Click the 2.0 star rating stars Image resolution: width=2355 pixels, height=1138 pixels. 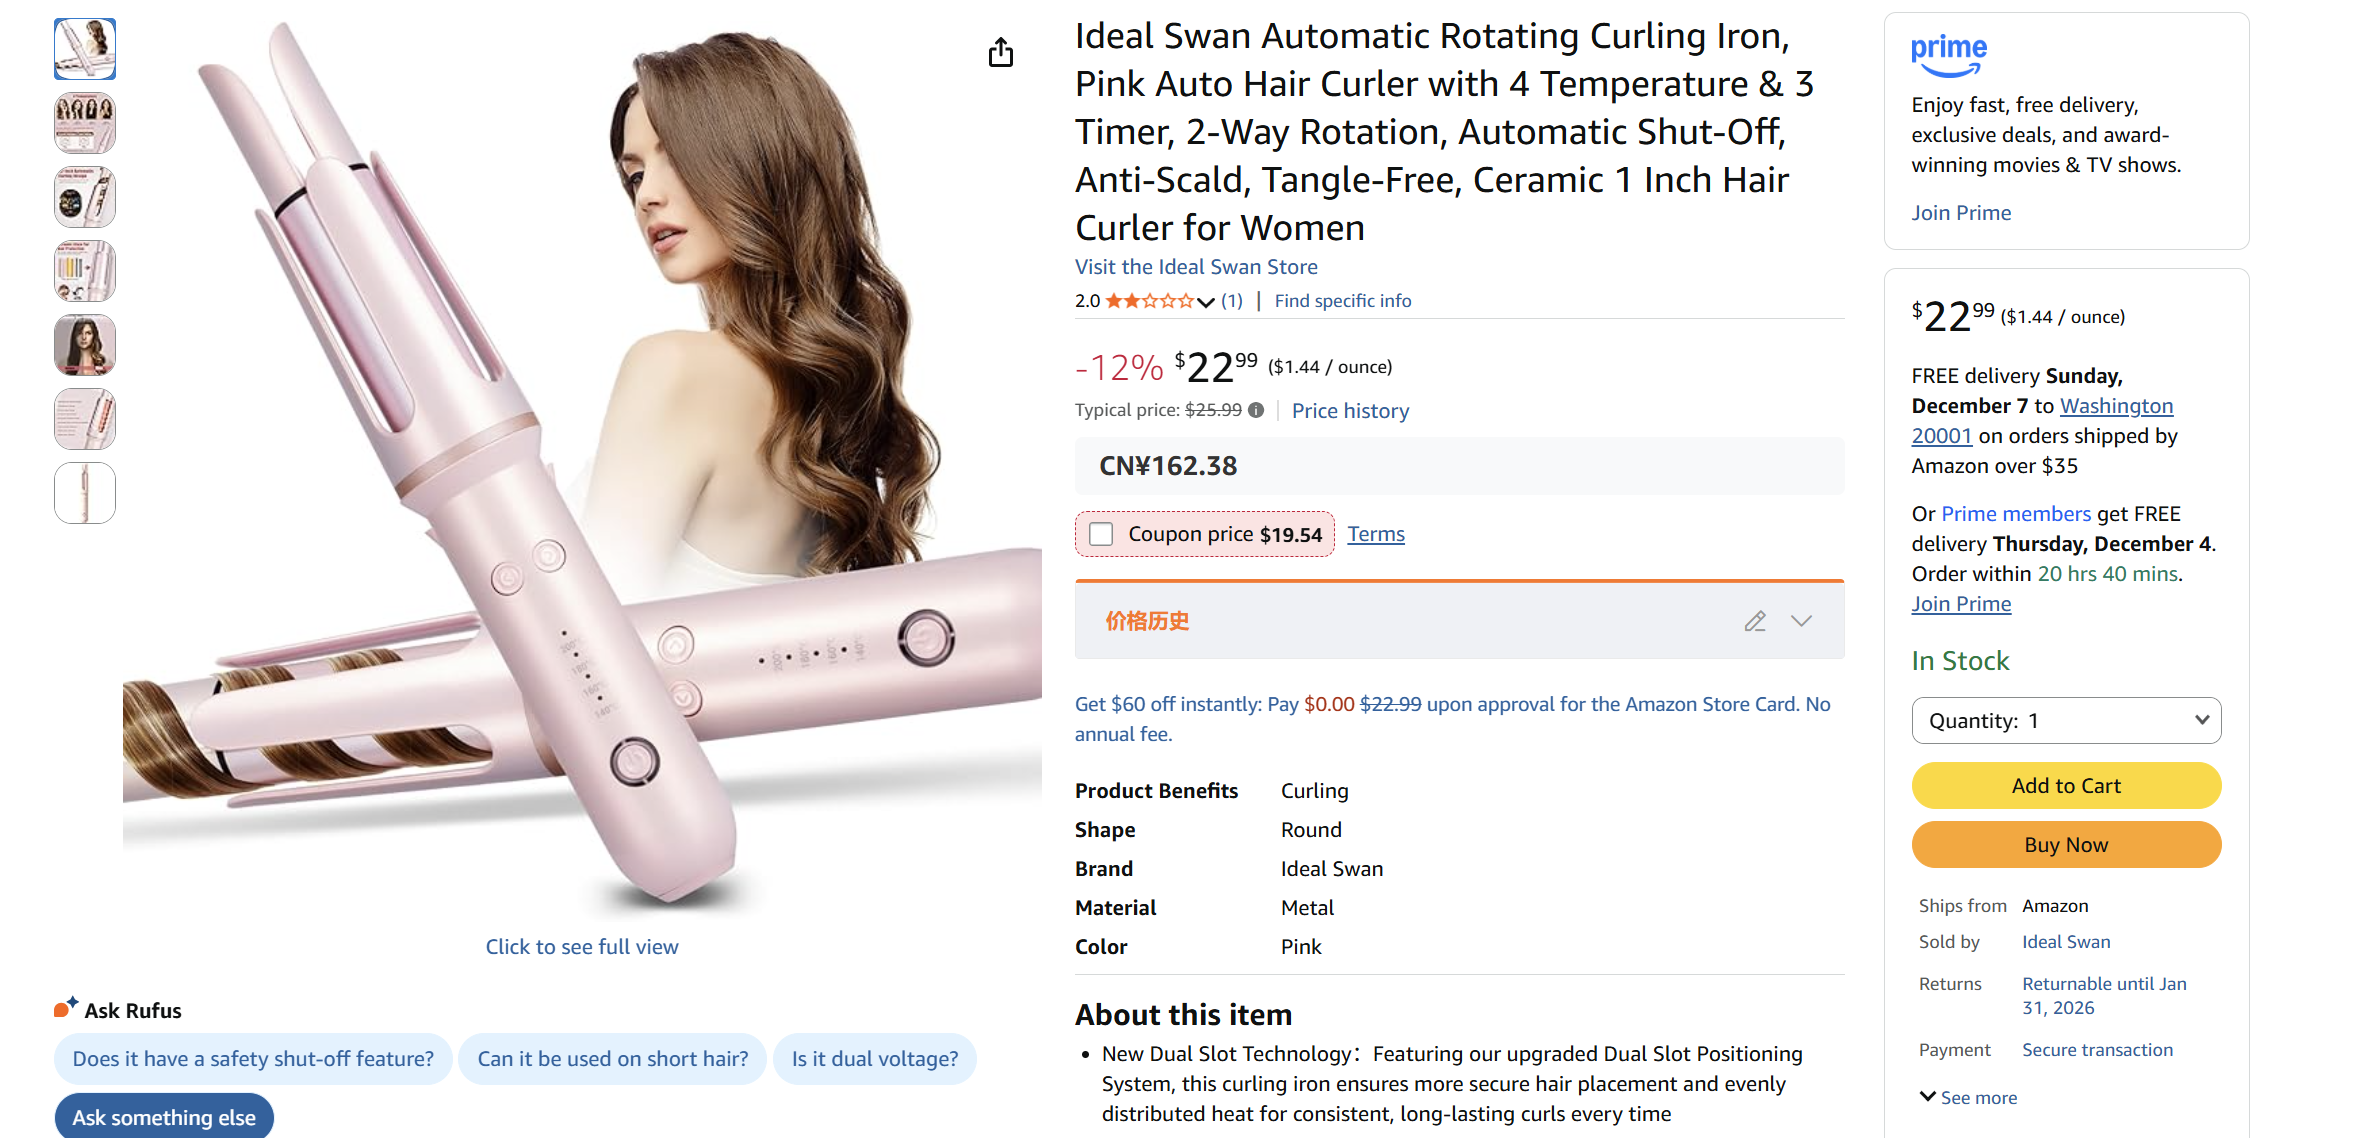(1150, 301)
